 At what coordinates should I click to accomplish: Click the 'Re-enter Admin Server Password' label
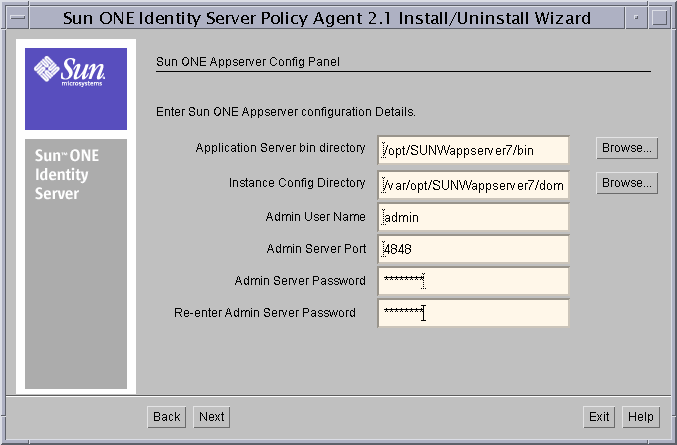(265, 312)
